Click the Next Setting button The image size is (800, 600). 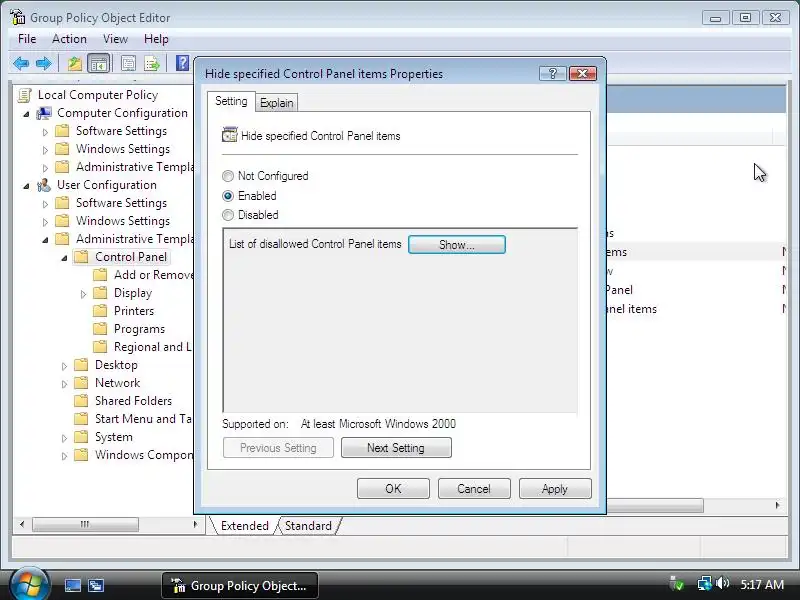pyautogui.click(x=396, y=447)
